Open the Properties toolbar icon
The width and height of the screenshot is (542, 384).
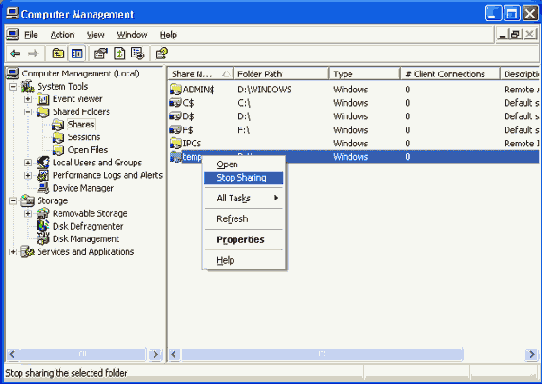pos(101,54)
